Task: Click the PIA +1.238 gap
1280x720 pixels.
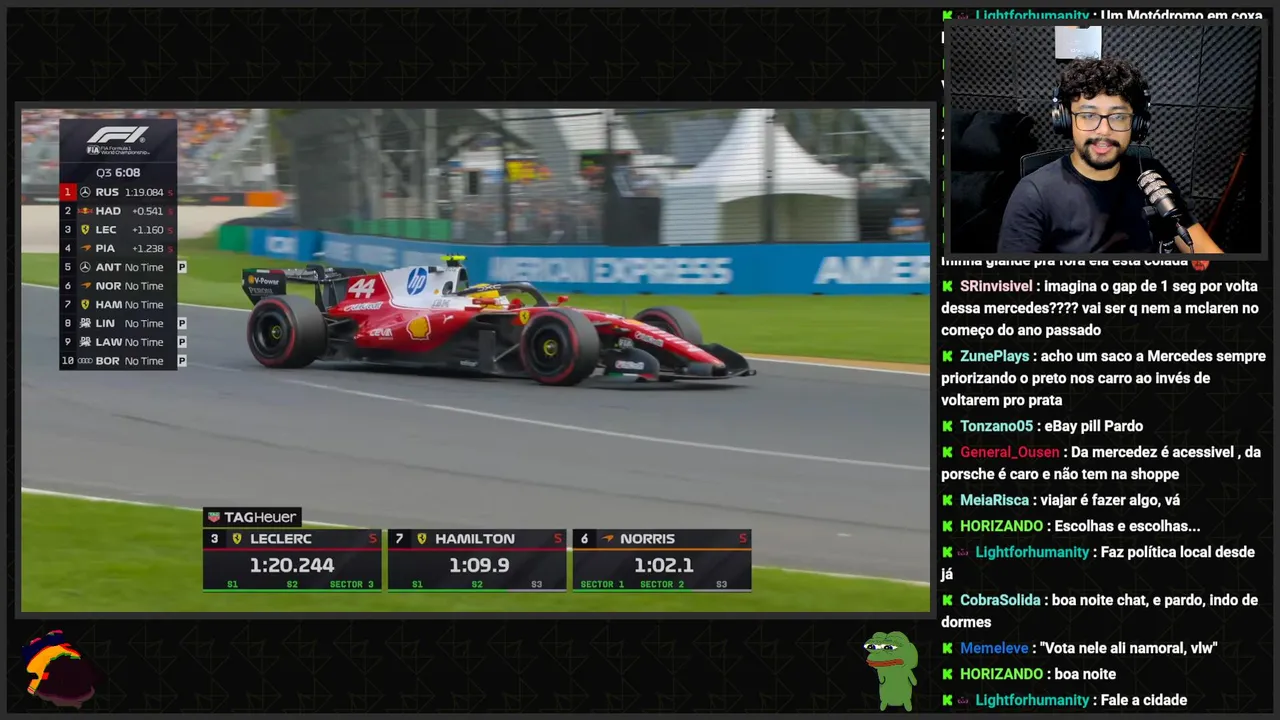Action: [147, 248]
